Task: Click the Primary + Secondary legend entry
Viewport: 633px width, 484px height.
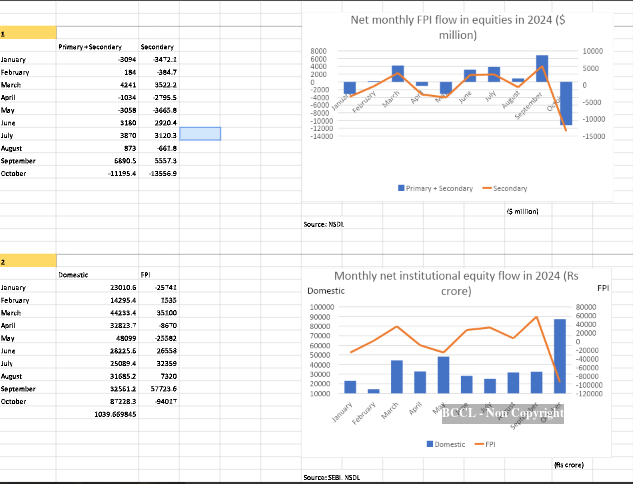Action: [x=435, y=189]
